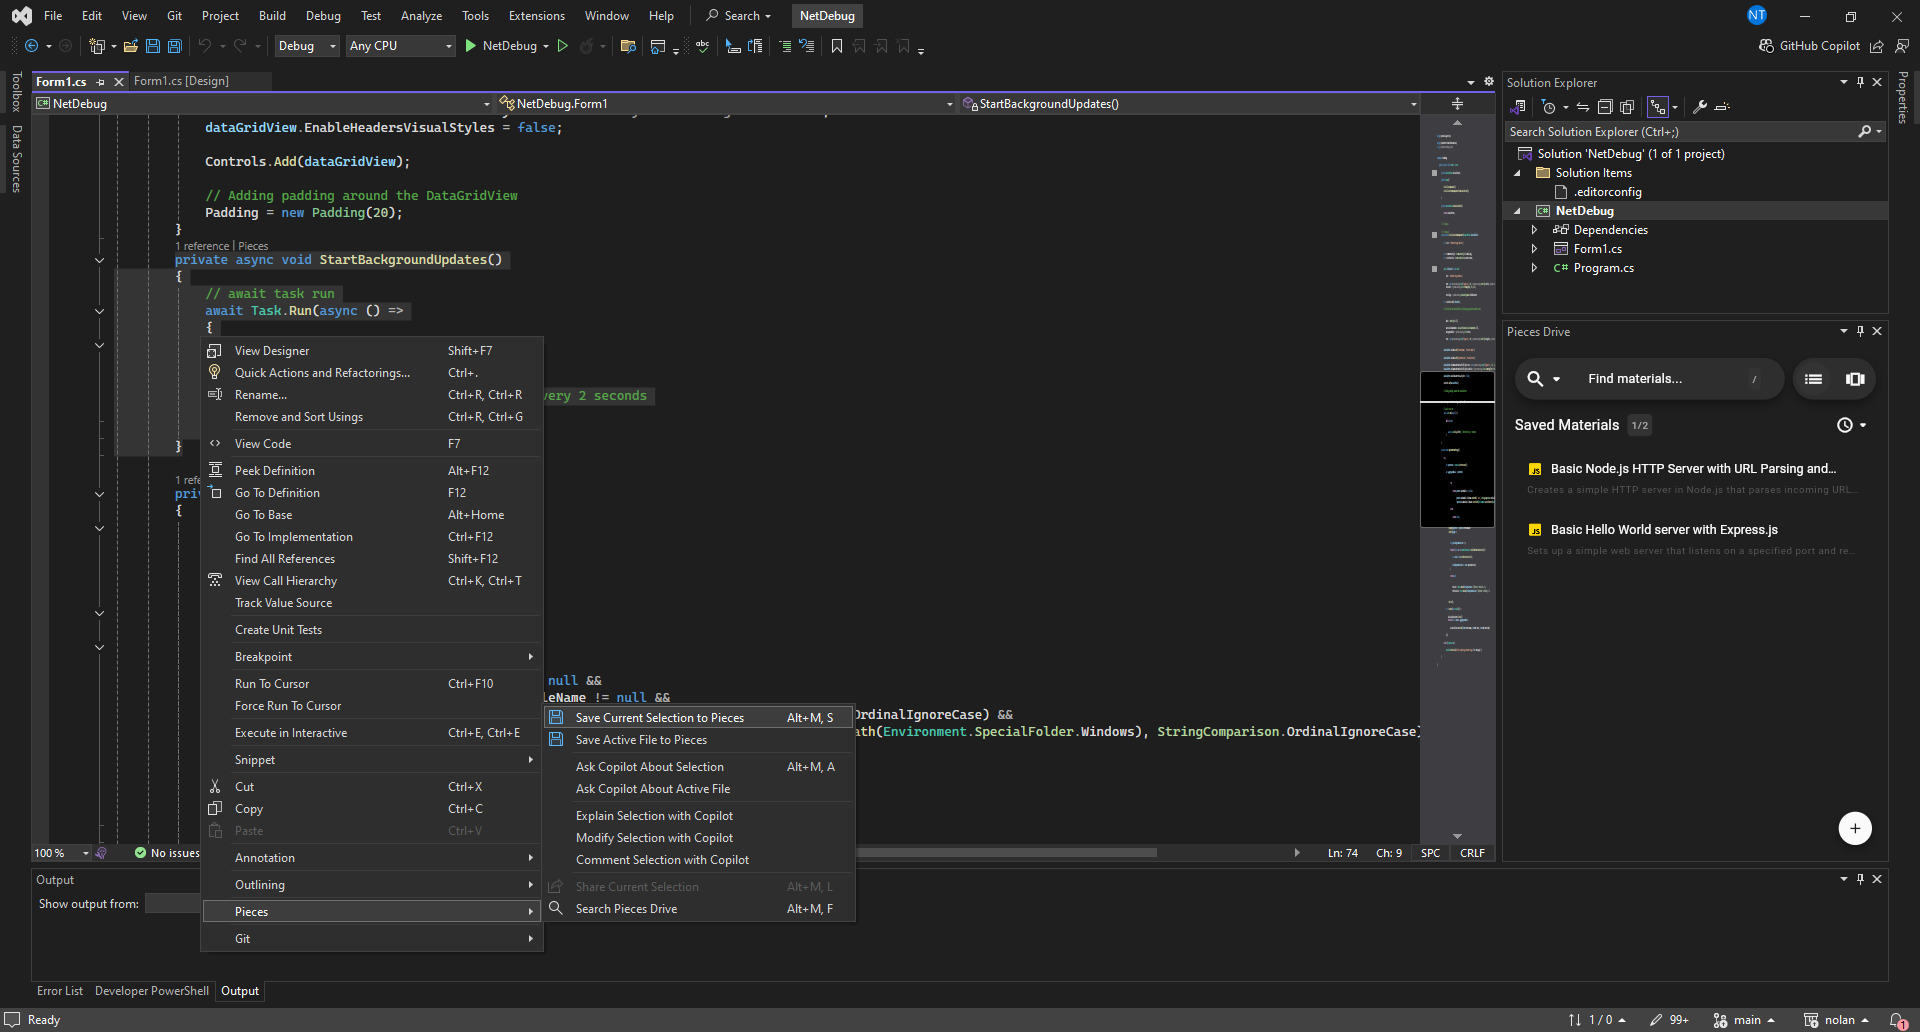Choose Go To Definition in context menu
The image size is (1920, 1032).
[x=372, y=493]
